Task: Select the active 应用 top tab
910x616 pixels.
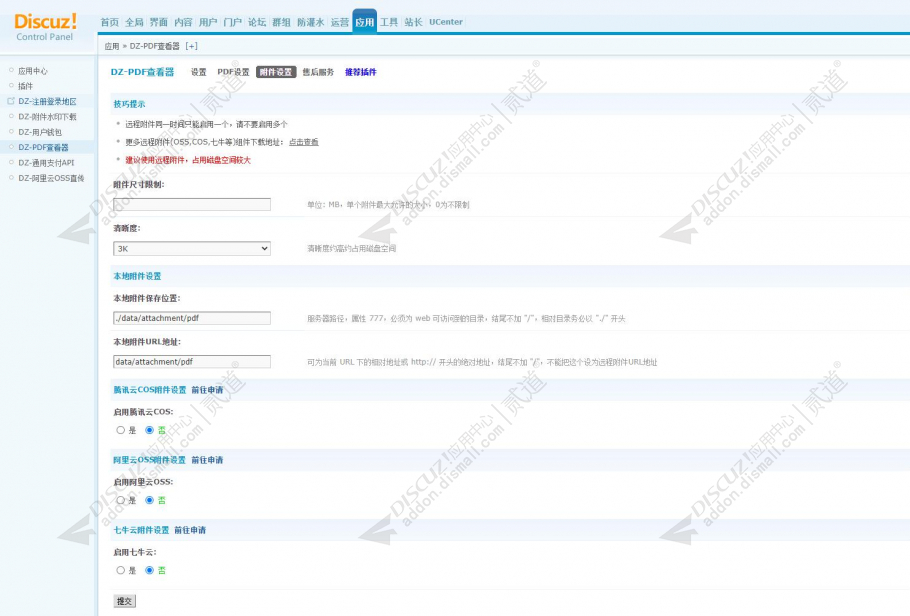Action: pos(364,22)
